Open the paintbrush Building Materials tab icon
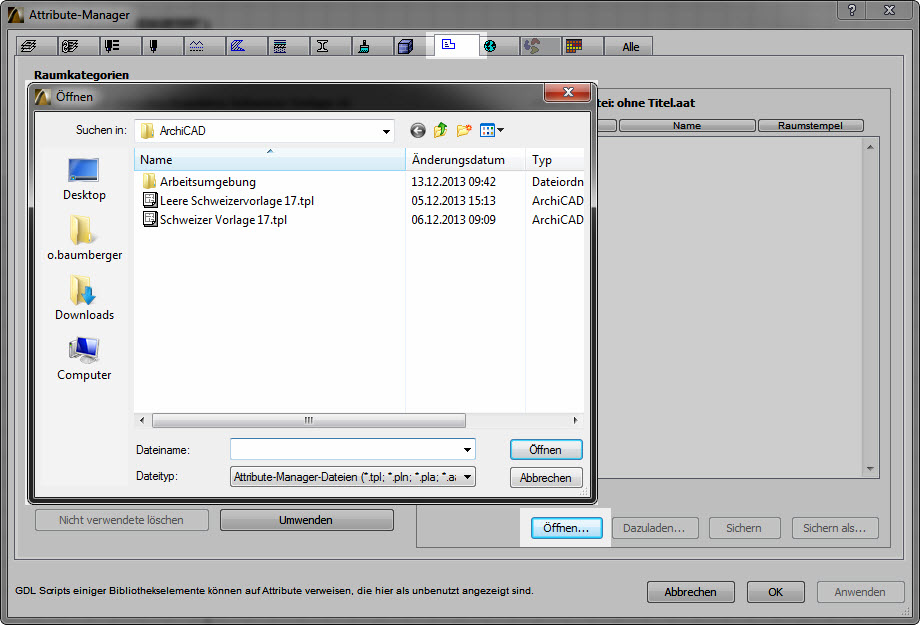This screenshot has height=625, width=920. point(364,46)
